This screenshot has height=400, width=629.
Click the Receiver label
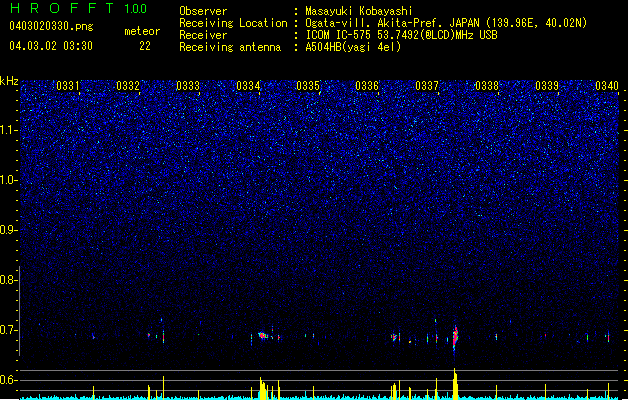tap(203, 35)
